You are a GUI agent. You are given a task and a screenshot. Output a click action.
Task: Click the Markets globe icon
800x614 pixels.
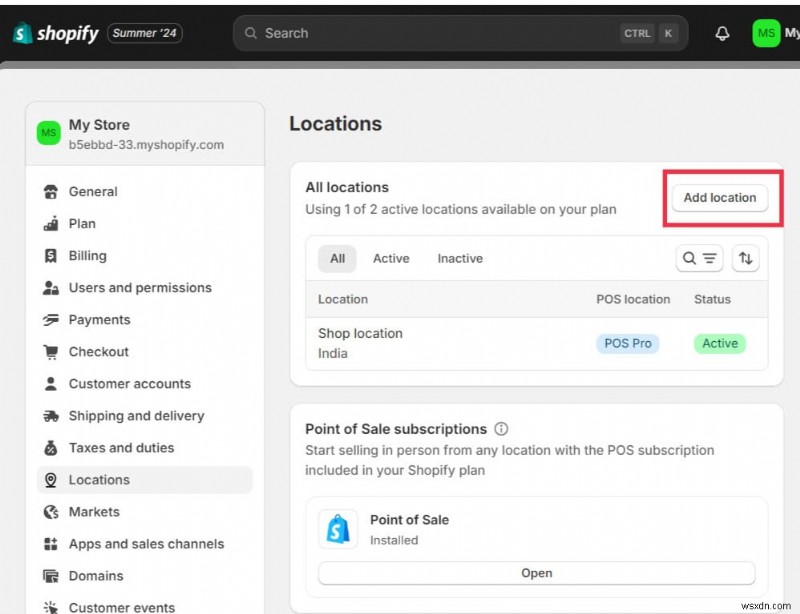tap(51, 512)
